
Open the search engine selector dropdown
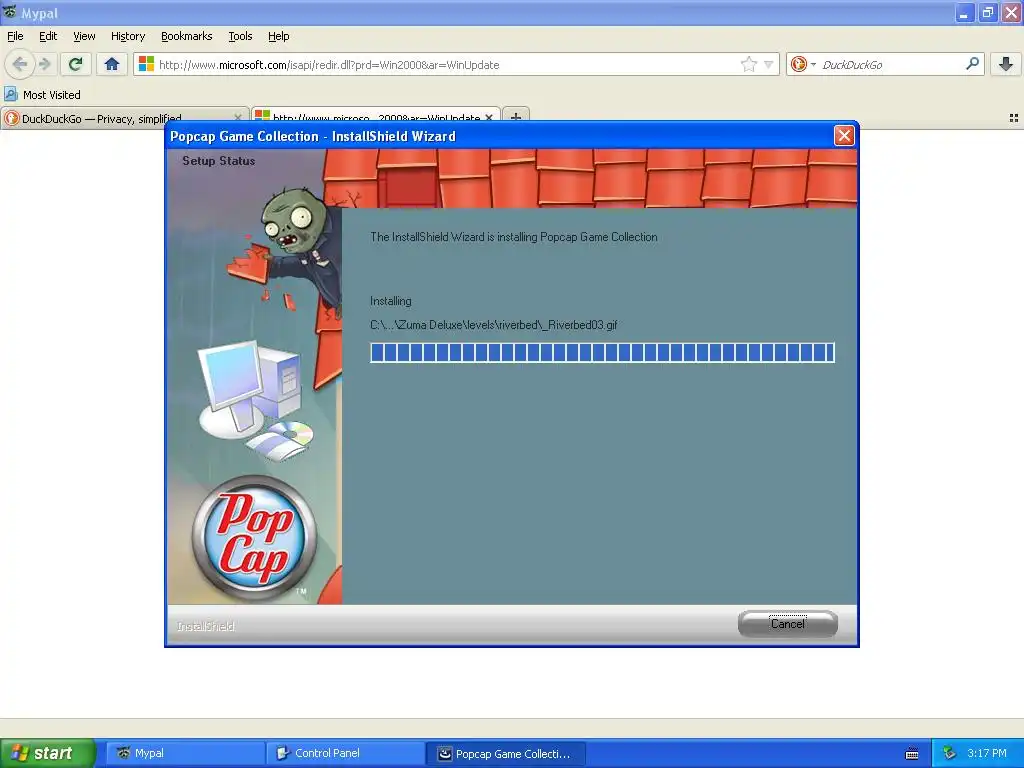(813, 64)
